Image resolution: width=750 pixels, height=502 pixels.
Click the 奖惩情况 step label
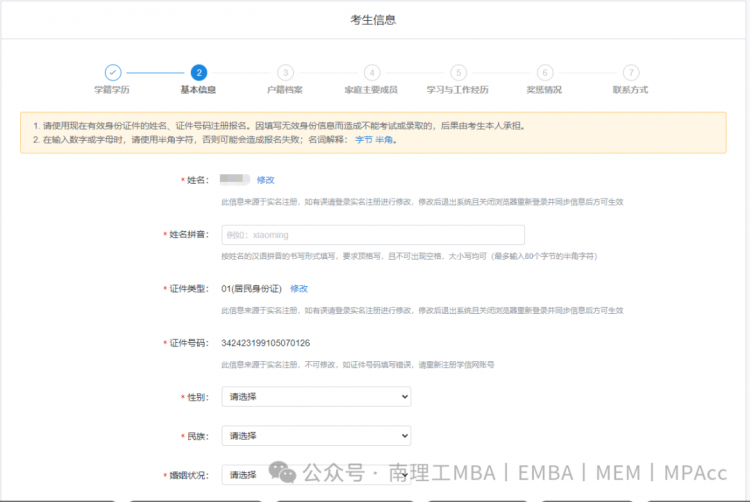[544, 90]
